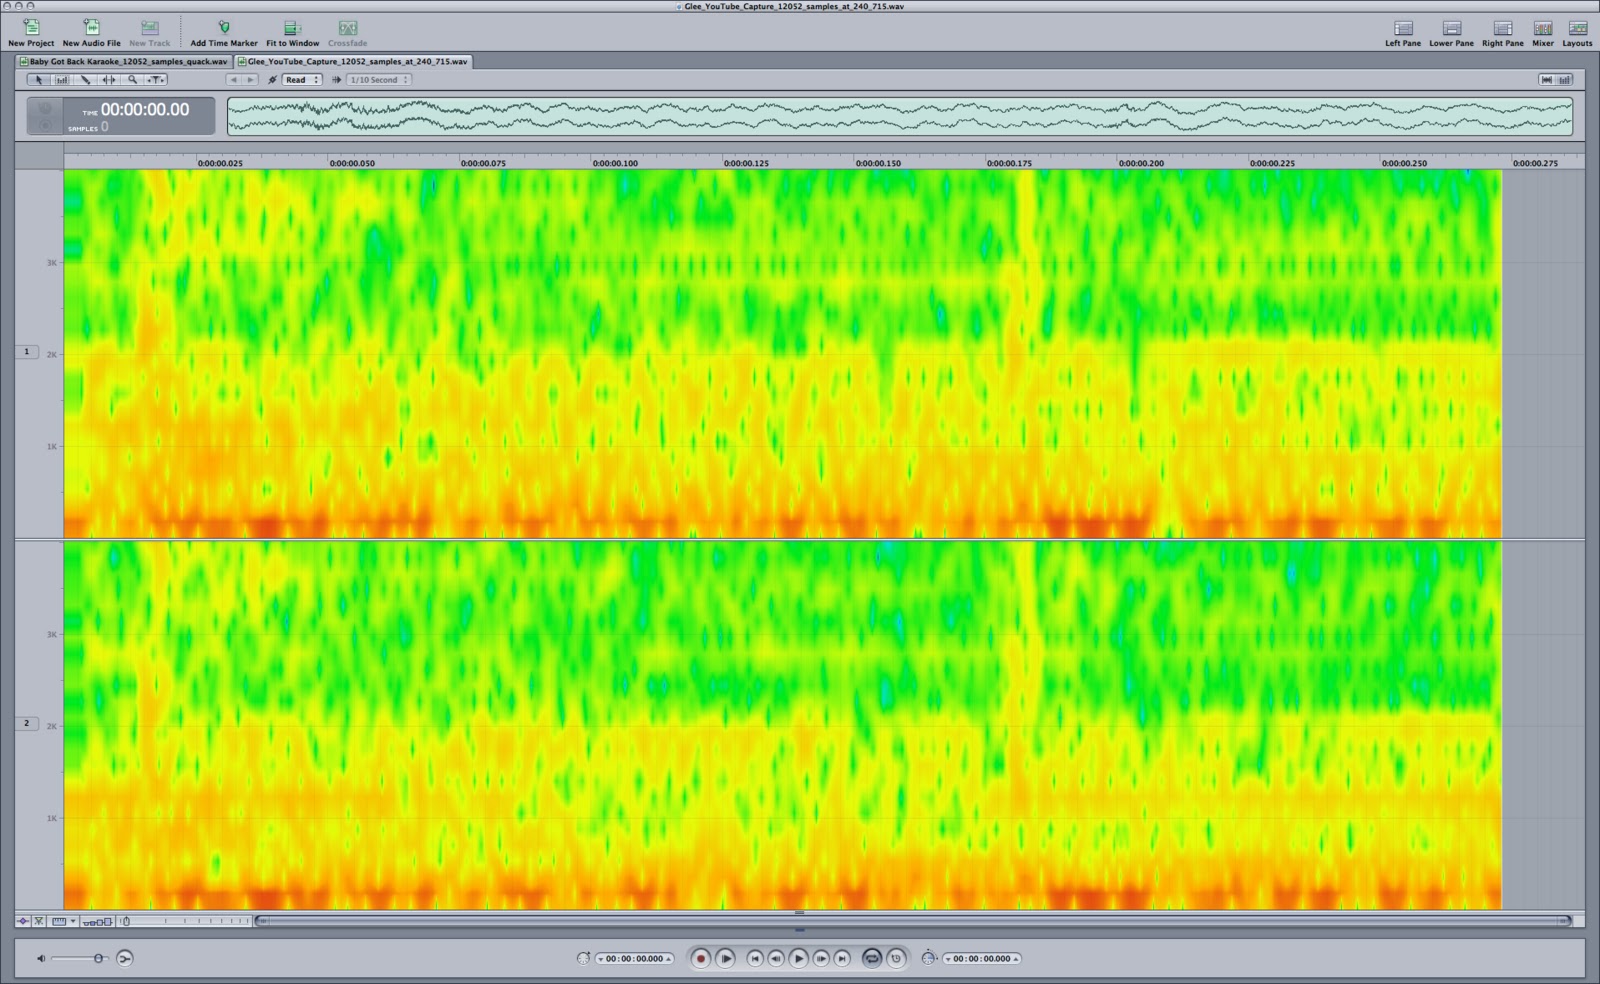
Task: Click the Record button
Action: [701, 958]
